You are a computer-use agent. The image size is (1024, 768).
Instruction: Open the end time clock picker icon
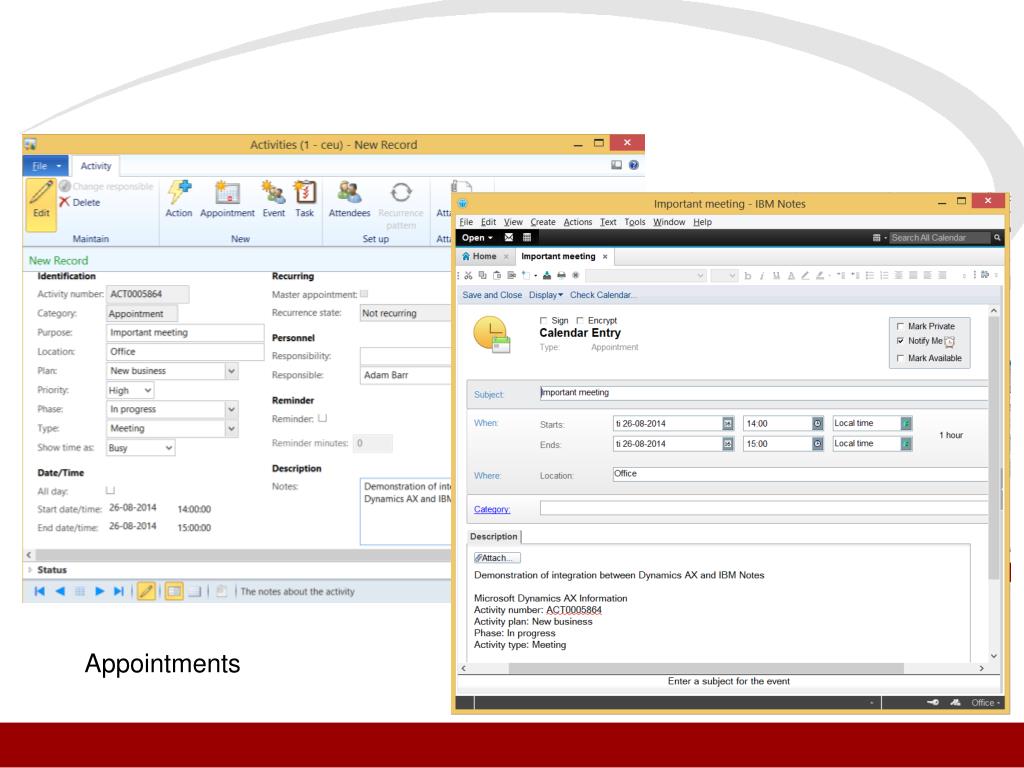[x=818, y=444]
